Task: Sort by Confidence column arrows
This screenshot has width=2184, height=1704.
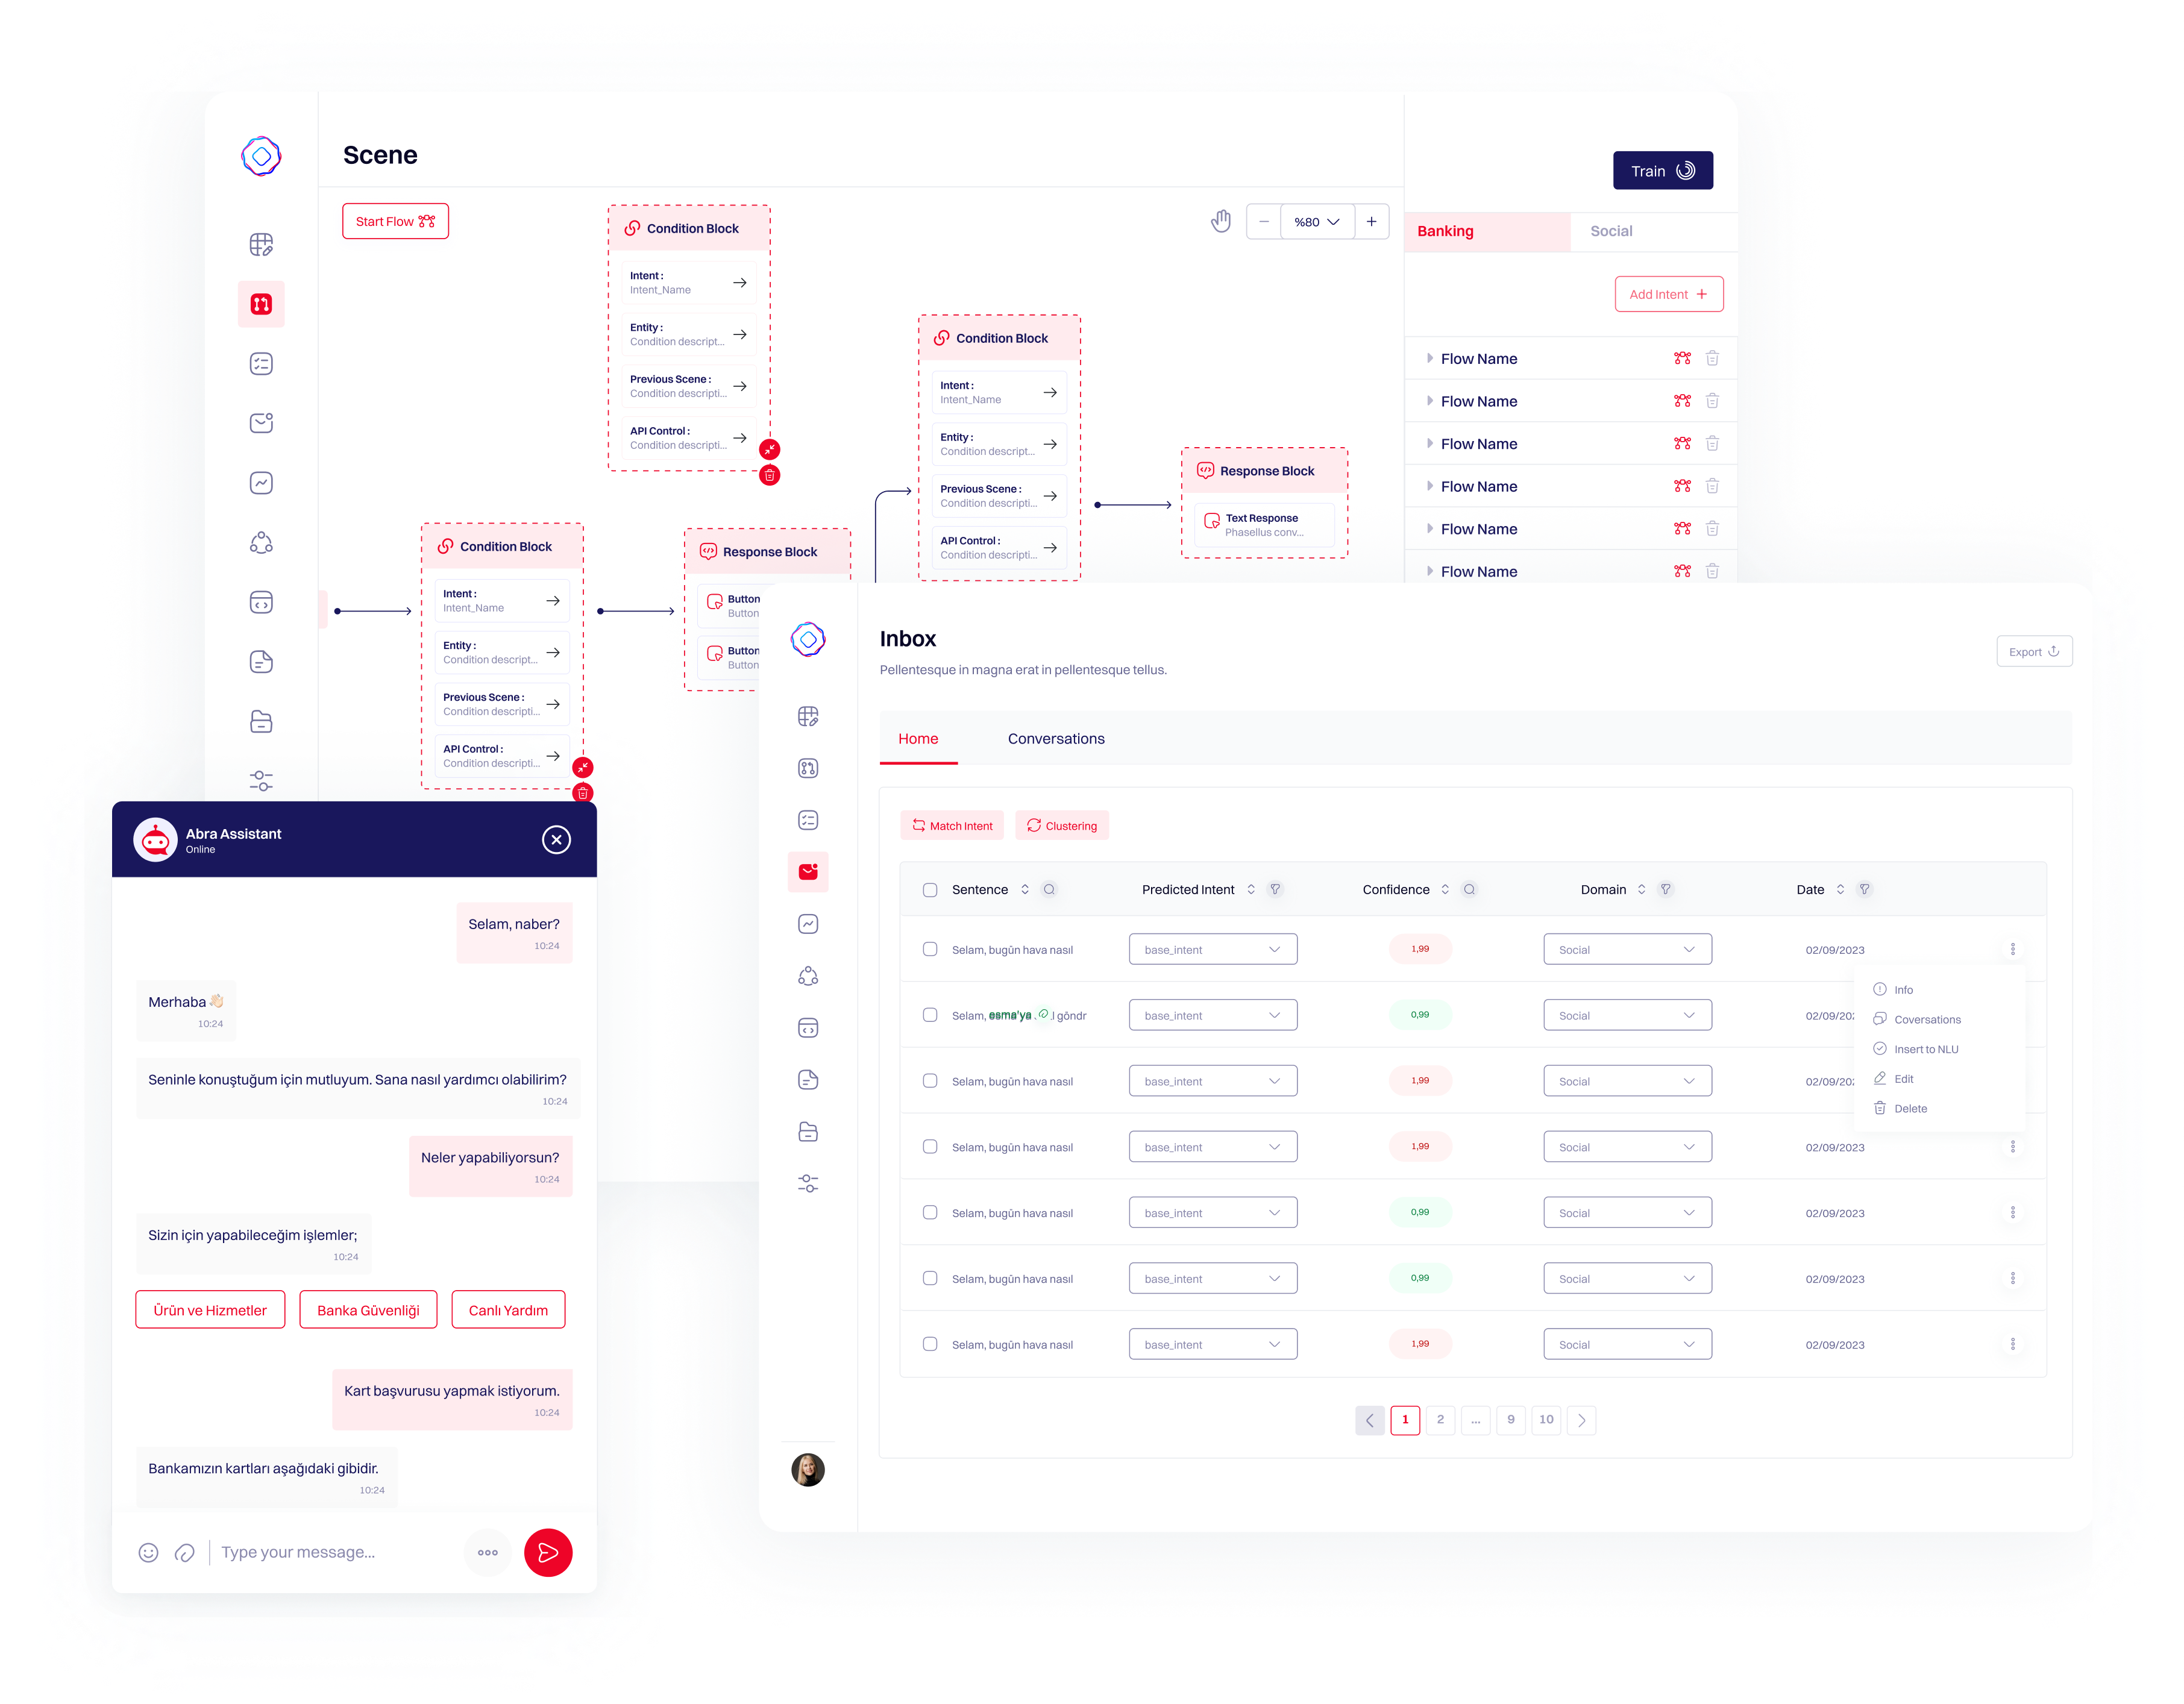Action: (x=1445, y=889)
